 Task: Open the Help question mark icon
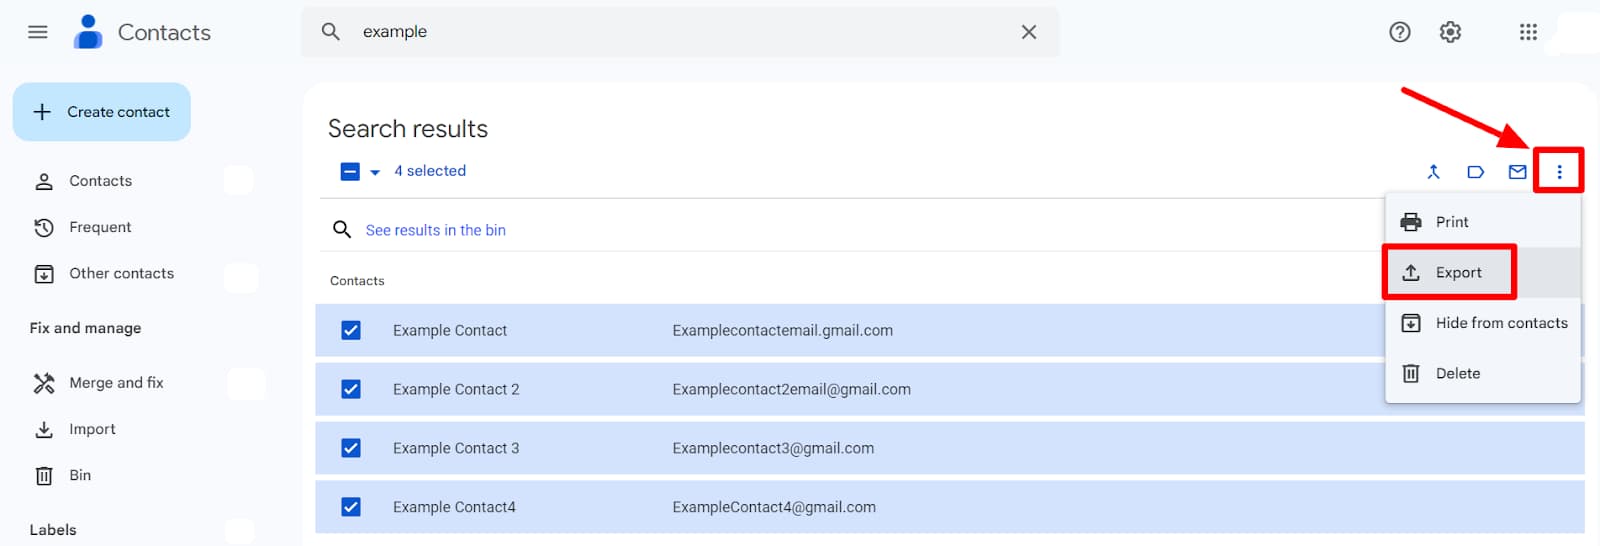[1400, 32]
